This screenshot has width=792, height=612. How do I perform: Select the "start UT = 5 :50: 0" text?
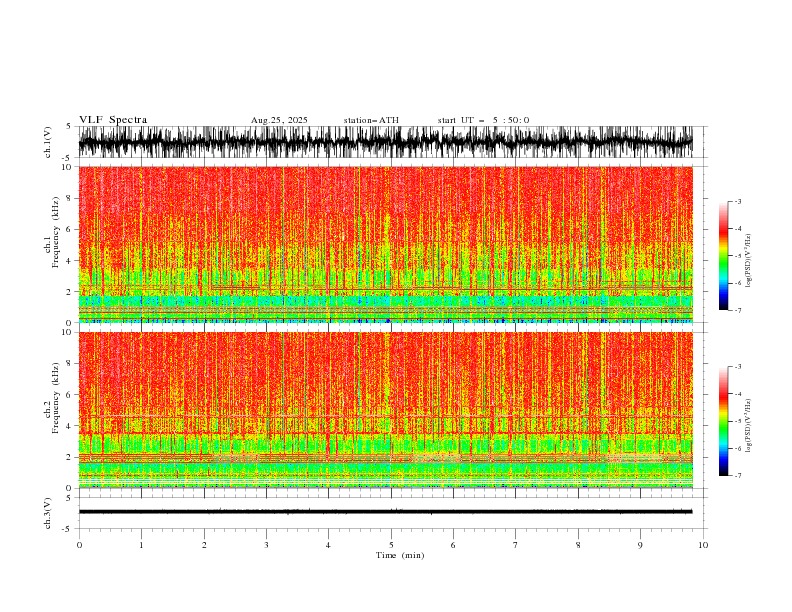tap(483, 120)
